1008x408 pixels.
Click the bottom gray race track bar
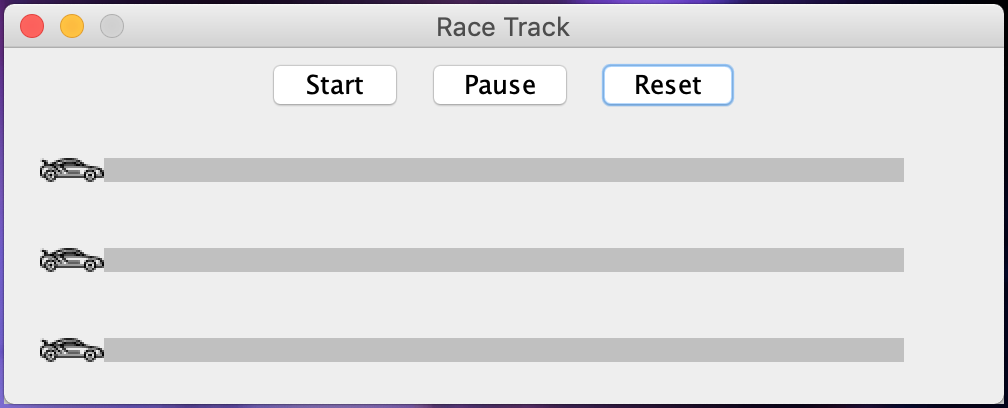(504, 350)
